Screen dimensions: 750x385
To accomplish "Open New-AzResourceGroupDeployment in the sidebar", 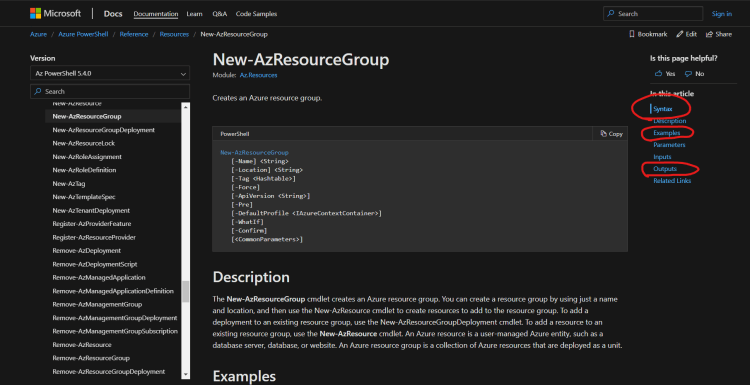I will pyautogui.click(x=104, y=130).
